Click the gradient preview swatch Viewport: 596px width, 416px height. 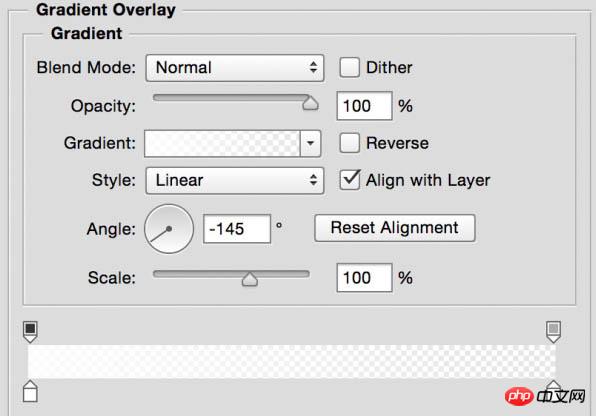click(x=222, y=143)
